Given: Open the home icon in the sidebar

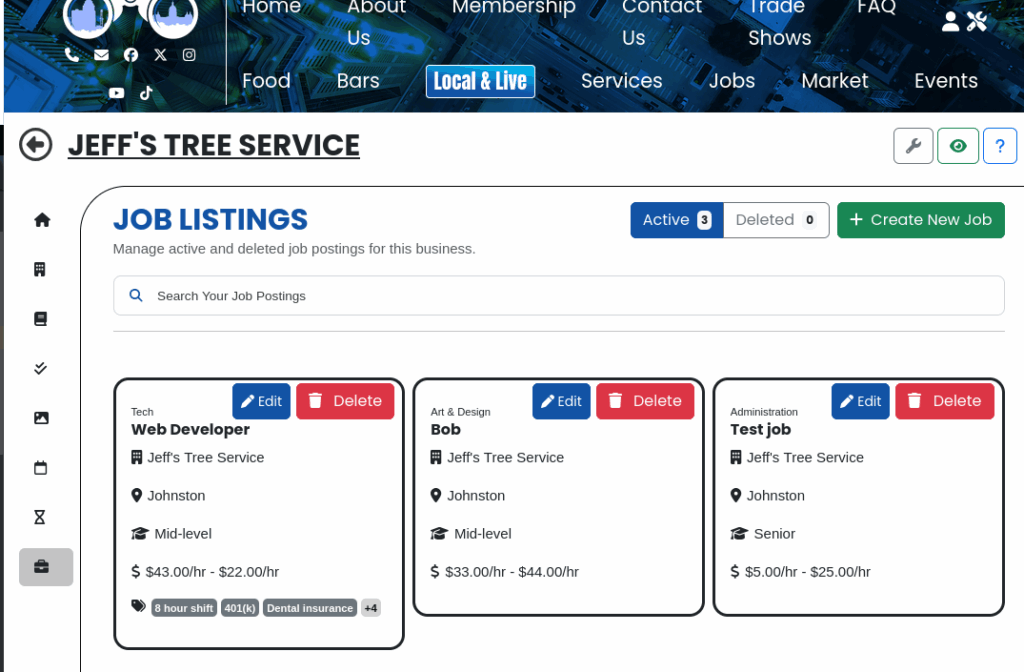Looking at the screenshot, I should coord(42,220).
